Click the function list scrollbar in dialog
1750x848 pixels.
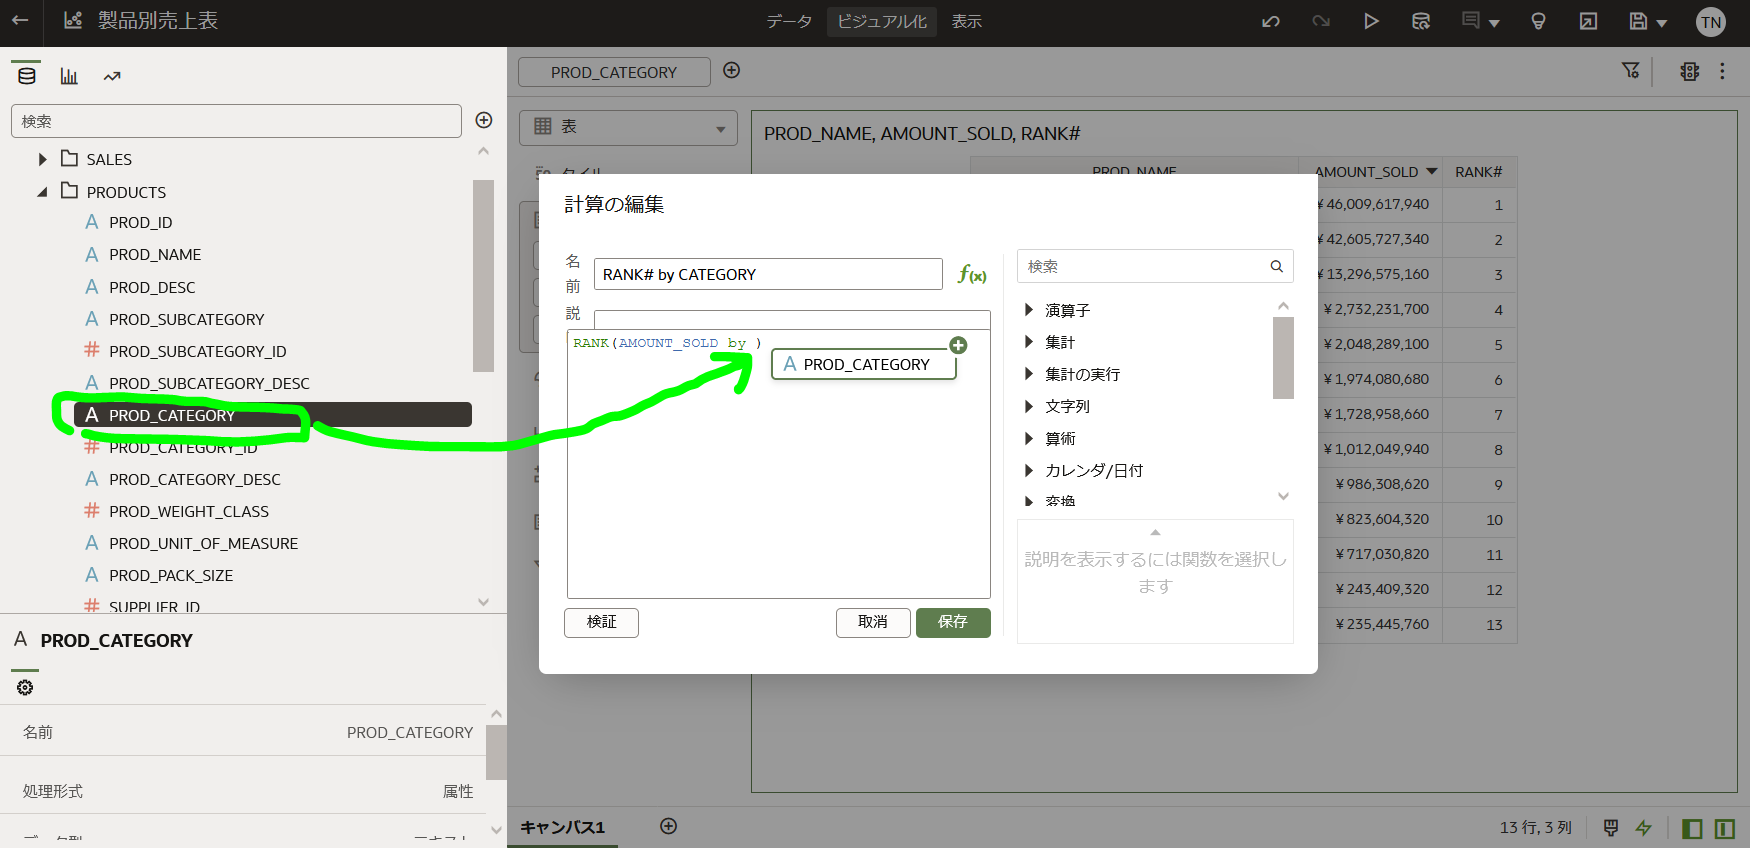click(x=1283, y=357)
